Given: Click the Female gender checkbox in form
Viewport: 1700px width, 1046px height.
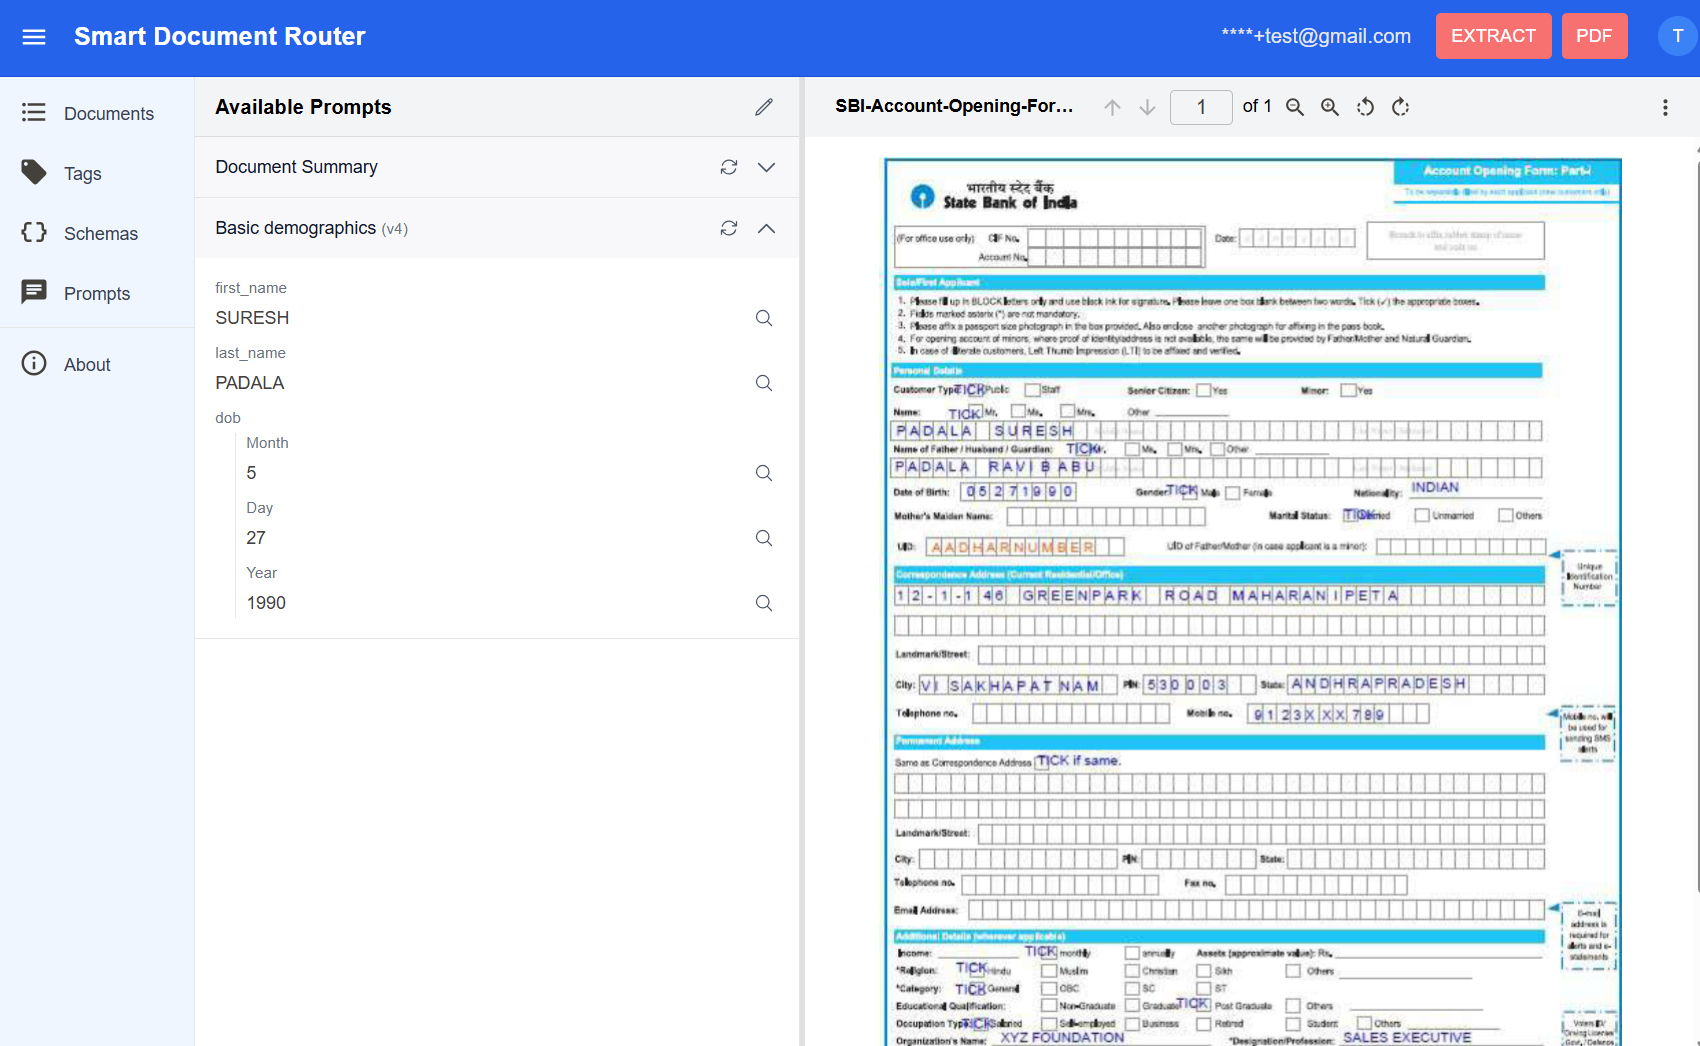Looking at the screenshot, I should click(1233, 493).
